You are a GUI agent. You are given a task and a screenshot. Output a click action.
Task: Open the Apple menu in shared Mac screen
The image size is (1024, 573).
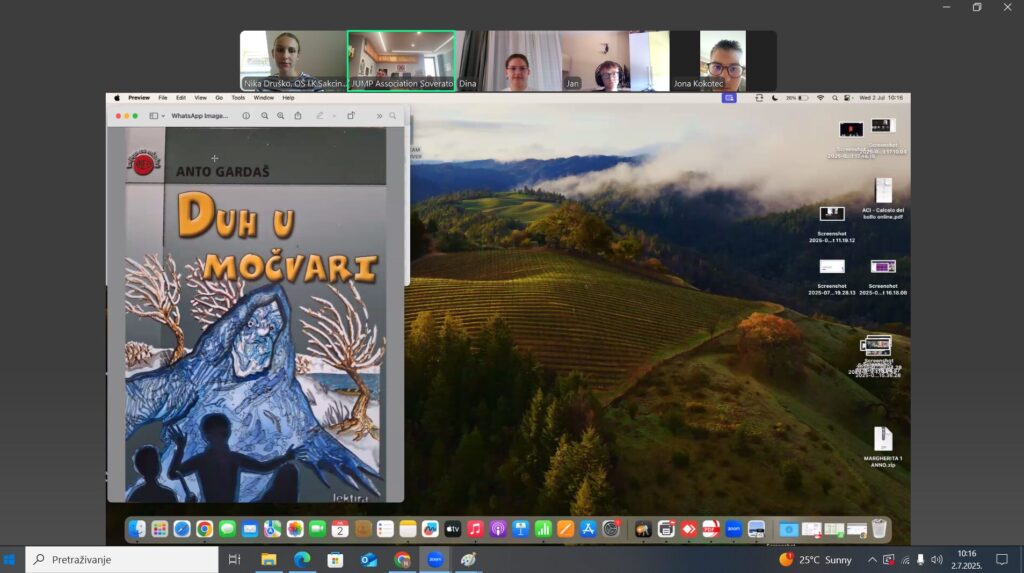(x=117, y=98)
